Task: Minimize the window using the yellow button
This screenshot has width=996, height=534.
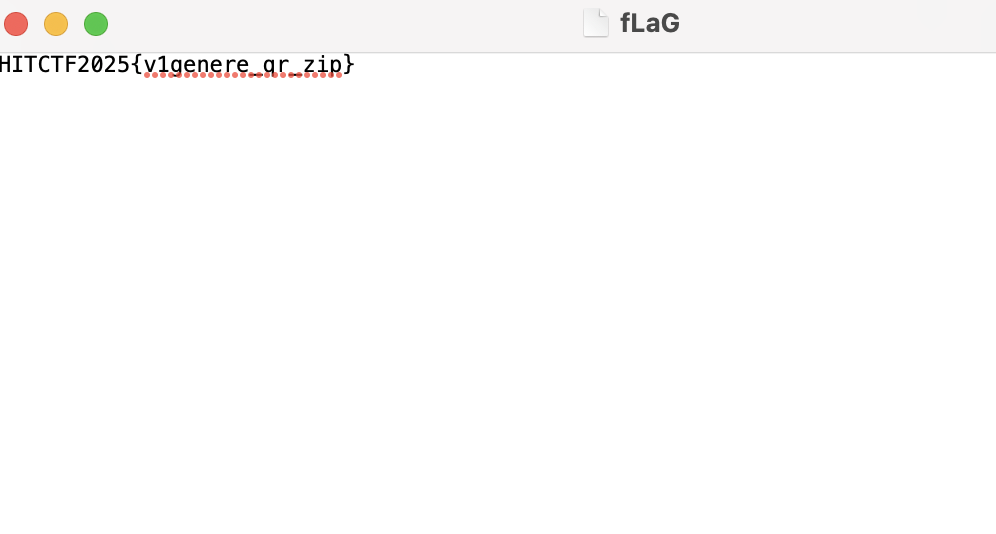Action: (x=56, y=24)
